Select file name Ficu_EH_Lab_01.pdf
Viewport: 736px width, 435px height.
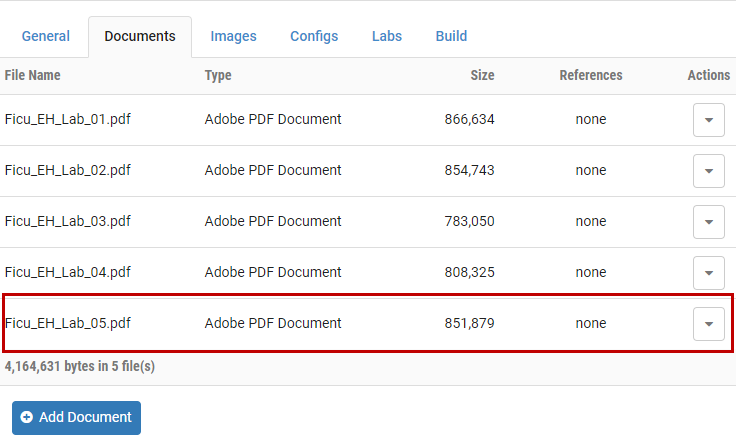[x=68, y=119]
